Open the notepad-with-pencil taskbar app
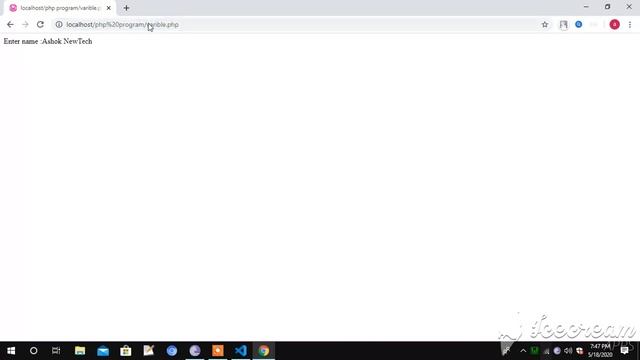 (149, 351)
